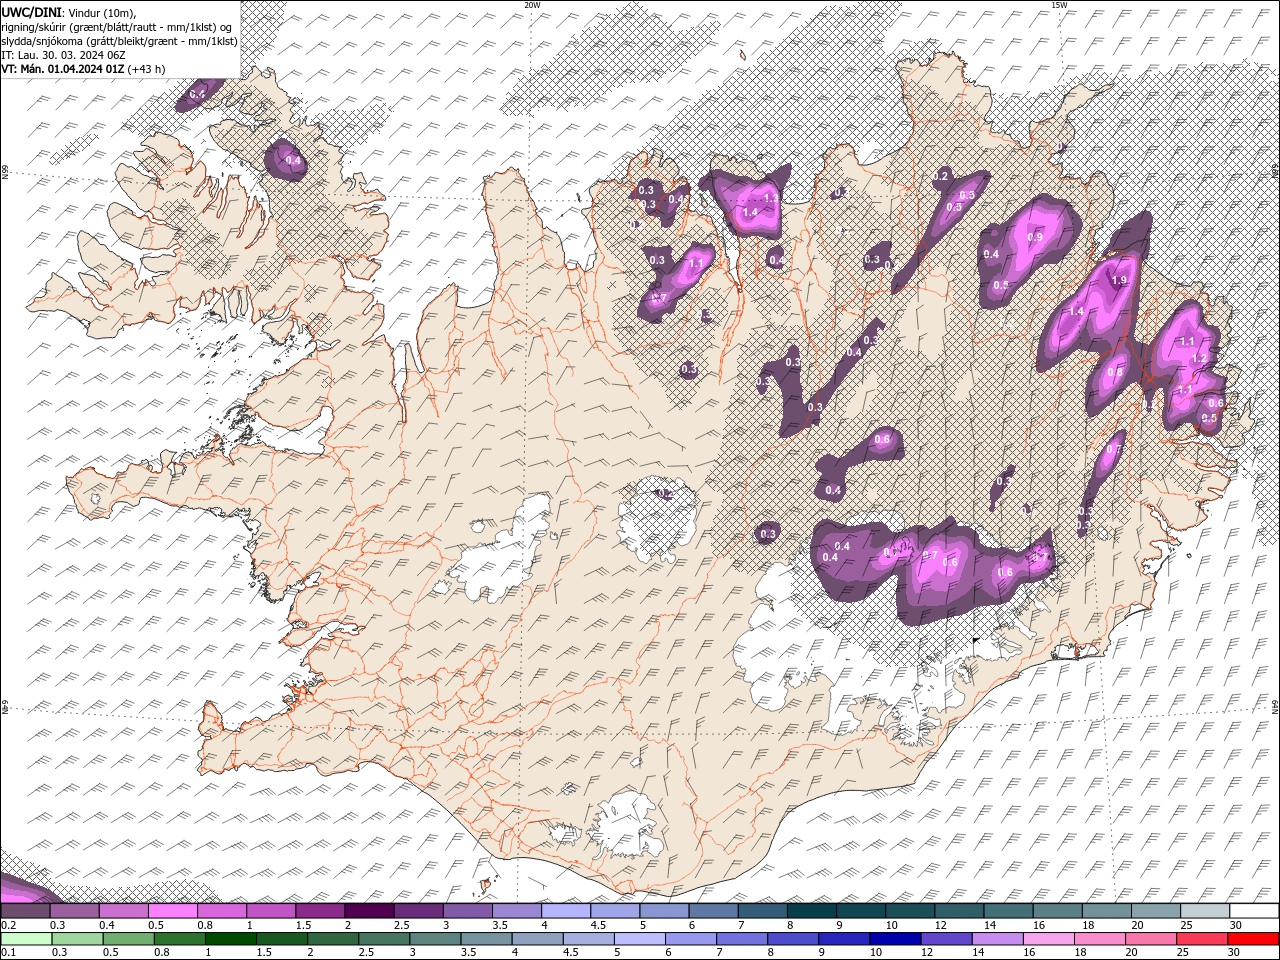Select the snow legend swatch starting at 0.8
The width and height of the screenshot is (1280, 960).
[221, 911]
